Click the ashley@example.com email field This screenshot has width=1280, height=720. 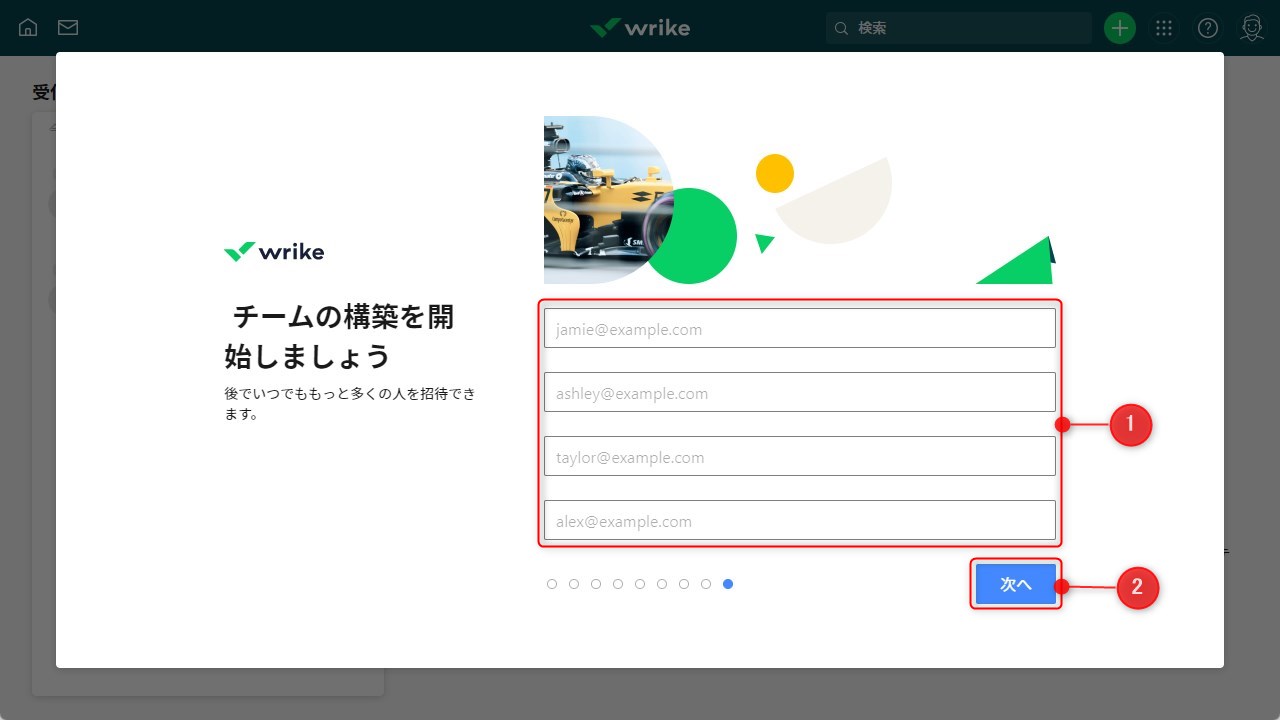799,392
